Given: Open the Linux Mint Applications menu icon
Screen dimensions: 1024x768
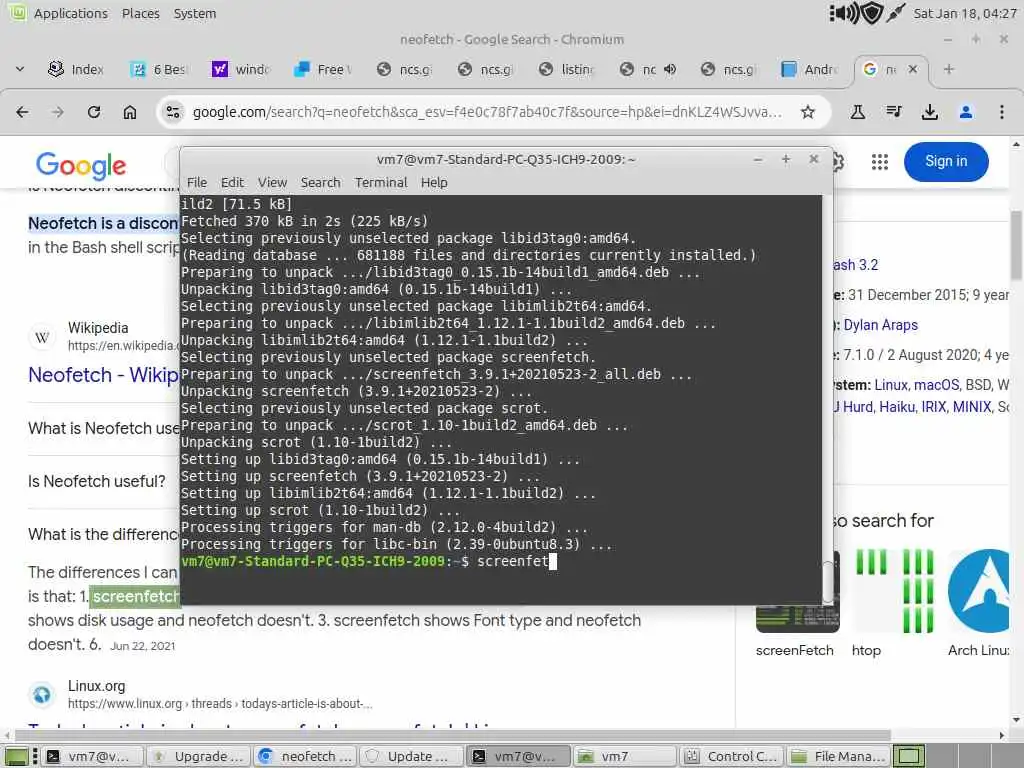Looking at the screenshot, I should click(18, 12).
